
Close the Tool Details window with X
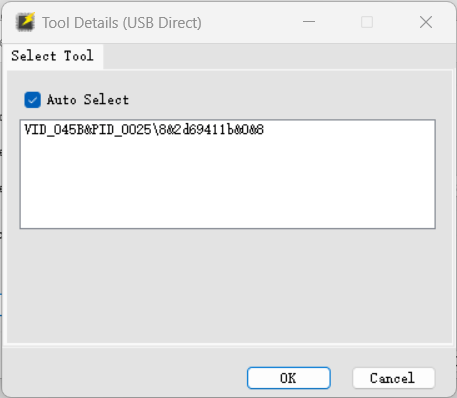point(426,22)
